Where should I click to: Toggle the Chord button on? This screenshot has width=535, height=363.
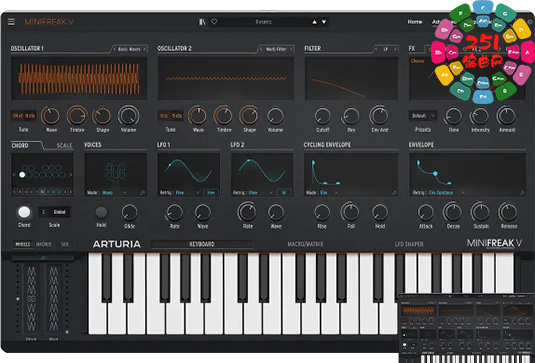[x=24, y=212]
